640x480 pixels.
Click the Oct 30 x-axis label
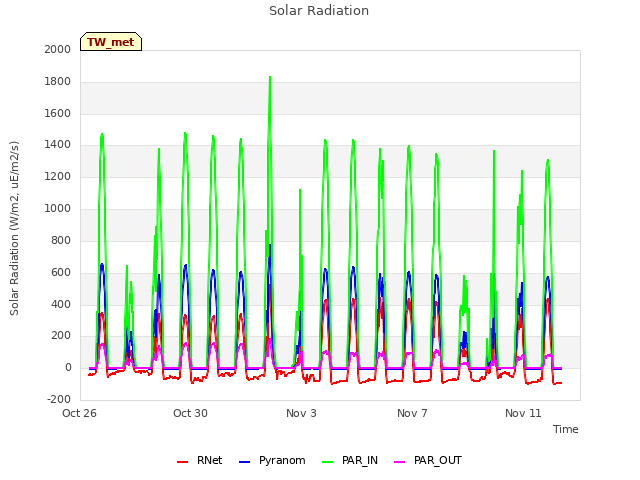[190, 413]
